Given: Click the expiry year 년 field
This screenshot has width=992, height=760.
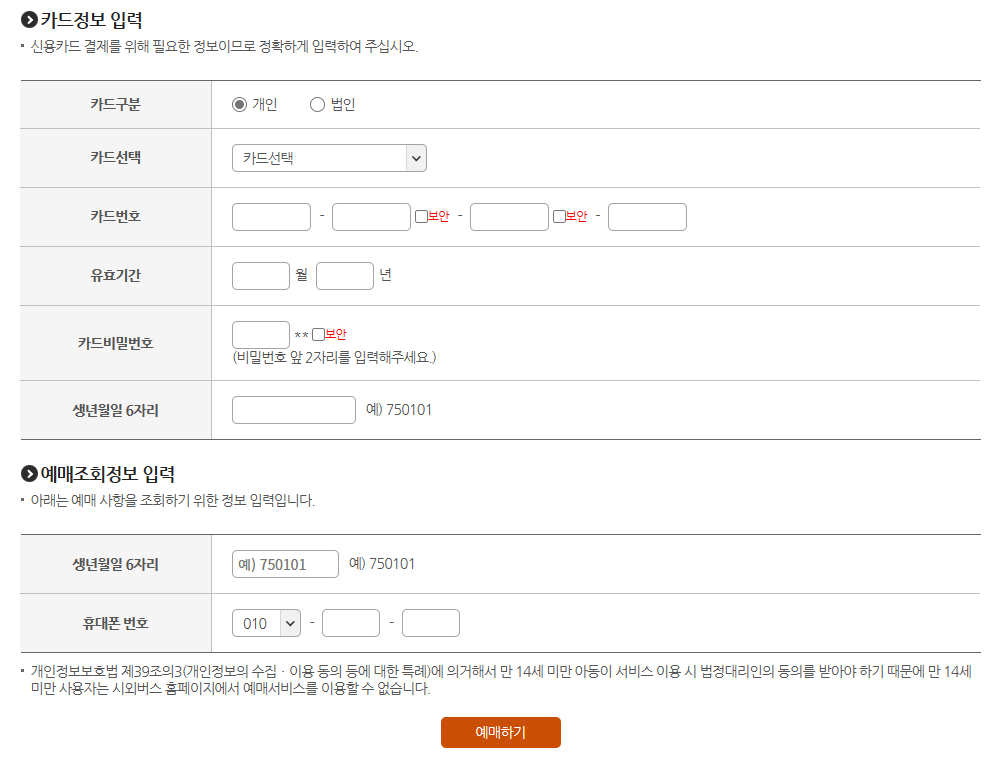Looking at the screenshot, I should click(344, 275).
